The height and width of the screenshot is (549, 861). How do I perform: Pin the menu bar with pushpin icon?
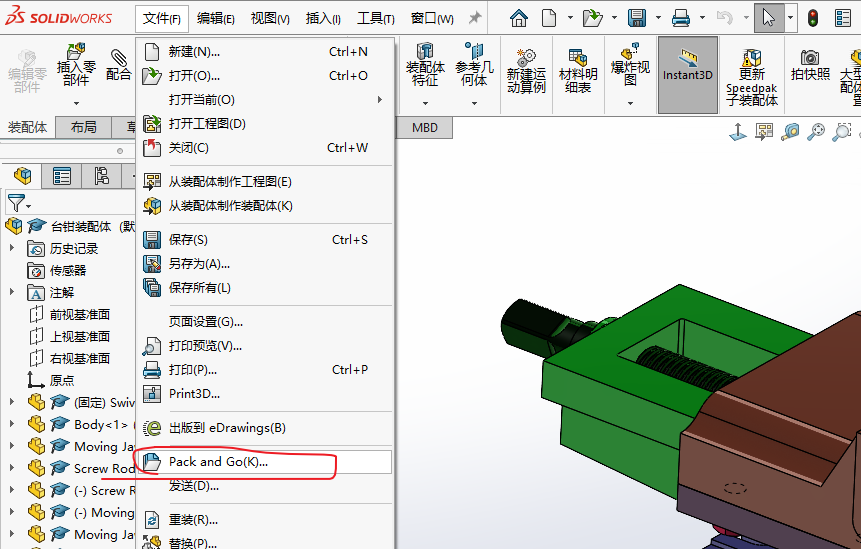[475, 18]
